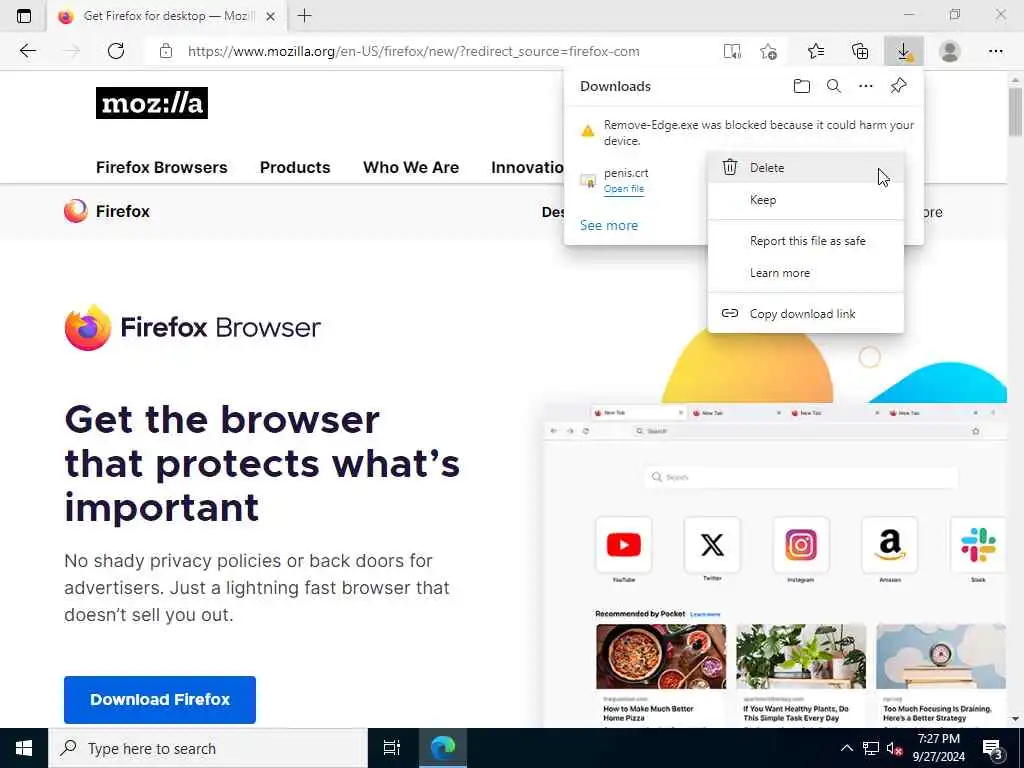This screenshot has width=1024, height=768.
Task: Choose Learn more in context menu
Action: click(806, 273)
